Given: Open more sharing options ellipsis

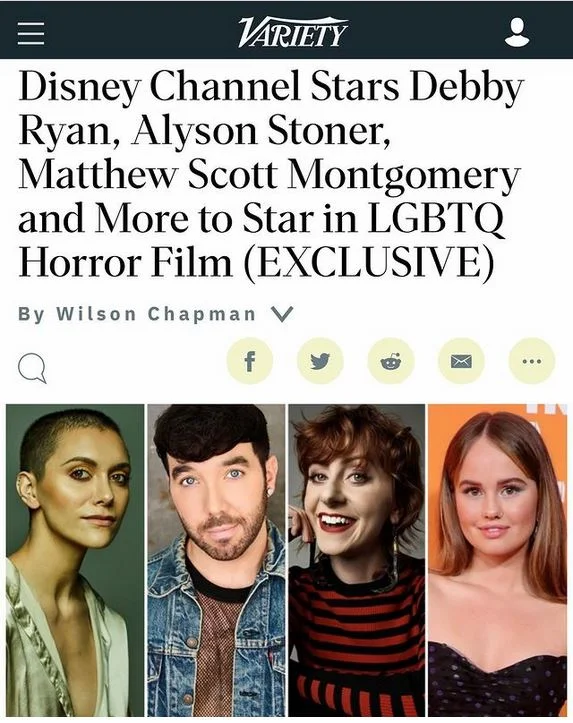Looking at the screenshot, I should tap(532, 361).
